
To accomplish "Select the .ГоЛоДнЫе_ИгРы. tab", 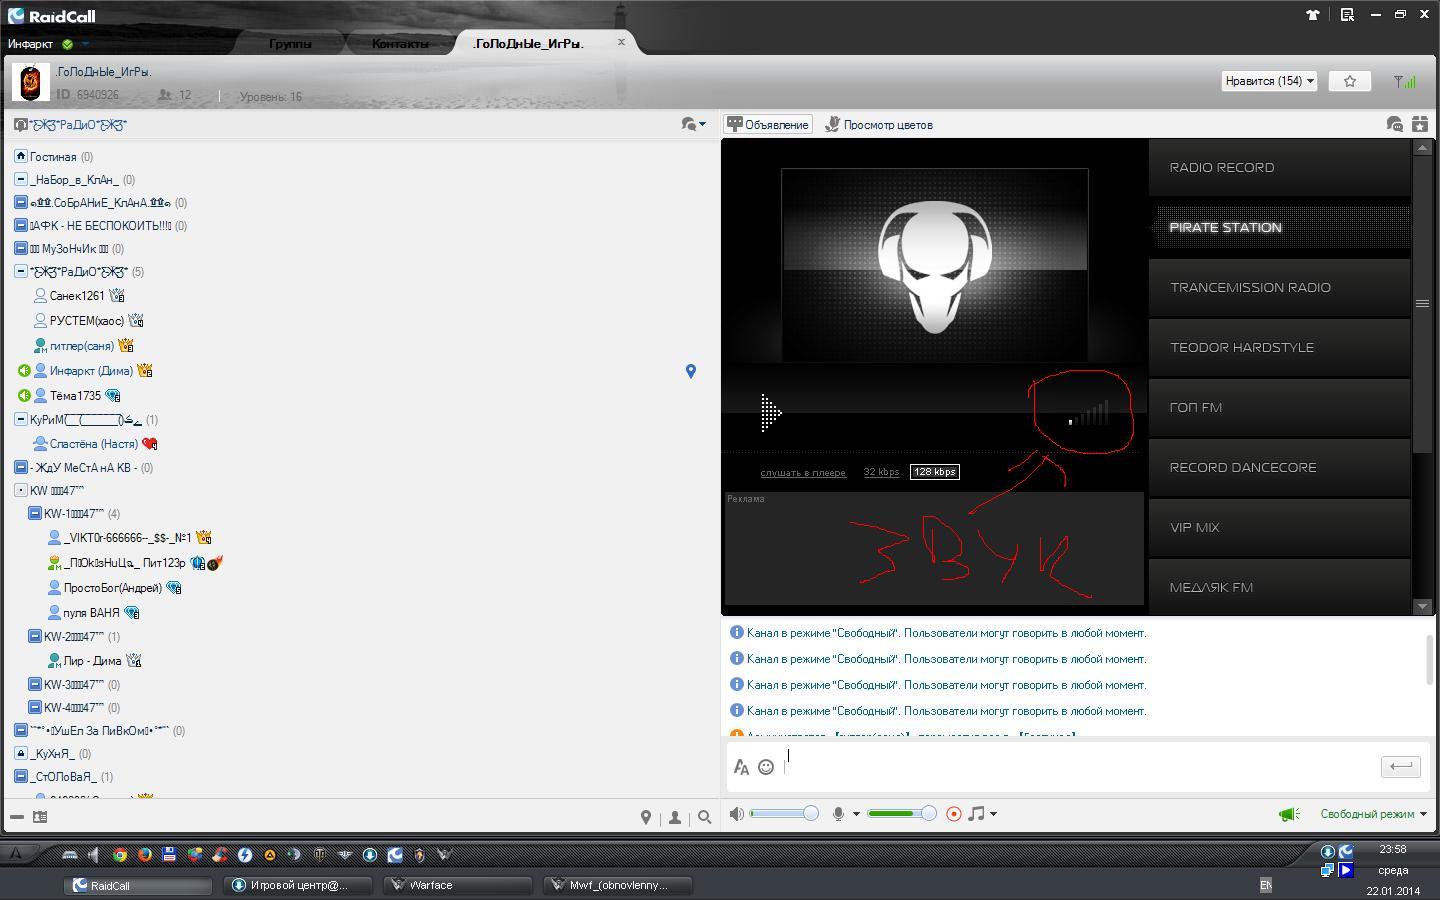I will [528, 43].
